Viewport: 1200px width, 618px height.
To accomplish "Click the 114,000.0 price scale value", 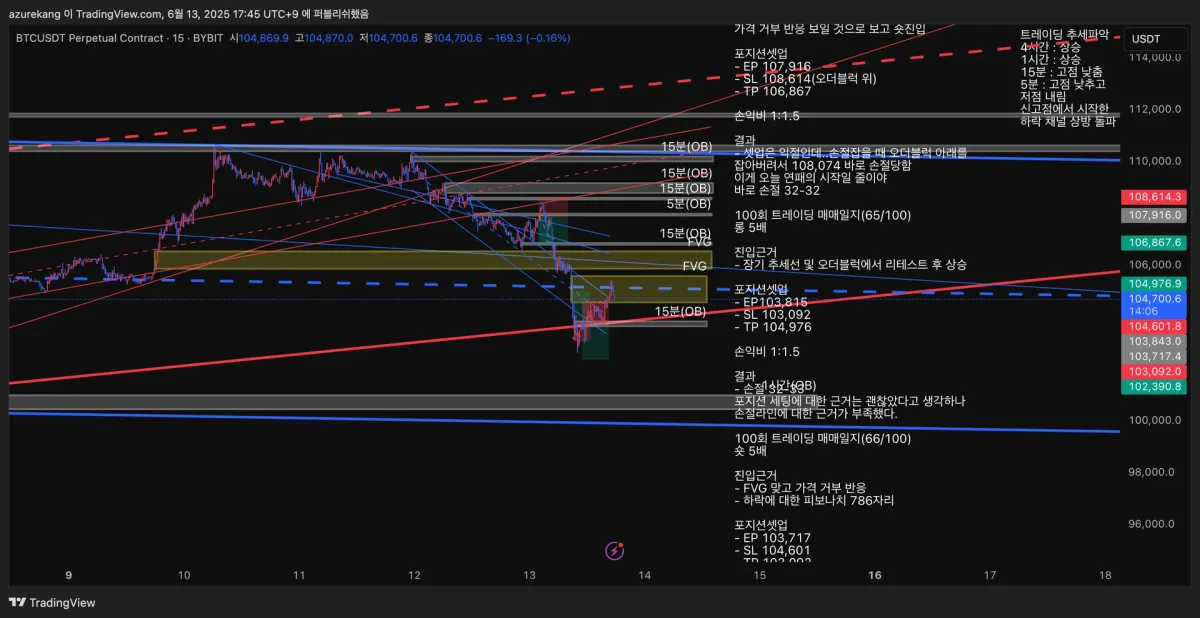I will click(1157, 57).
